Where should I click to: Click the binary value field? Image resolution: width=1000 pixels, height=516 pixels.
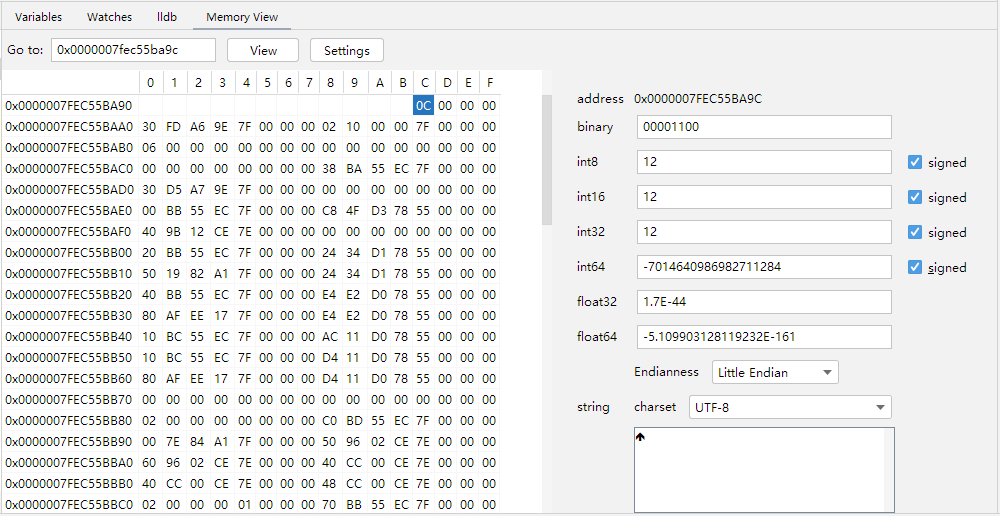click(763, 127)
